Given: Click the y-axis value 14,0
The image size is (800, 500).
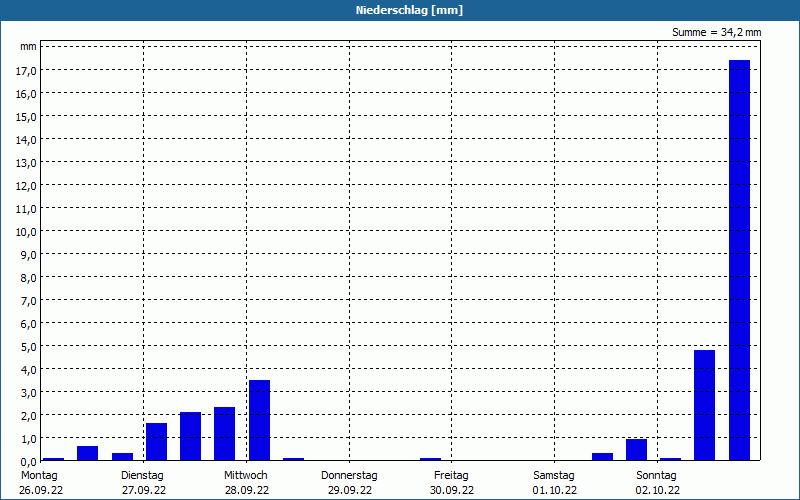Looking at the screenshot, I should coord(26,140).
